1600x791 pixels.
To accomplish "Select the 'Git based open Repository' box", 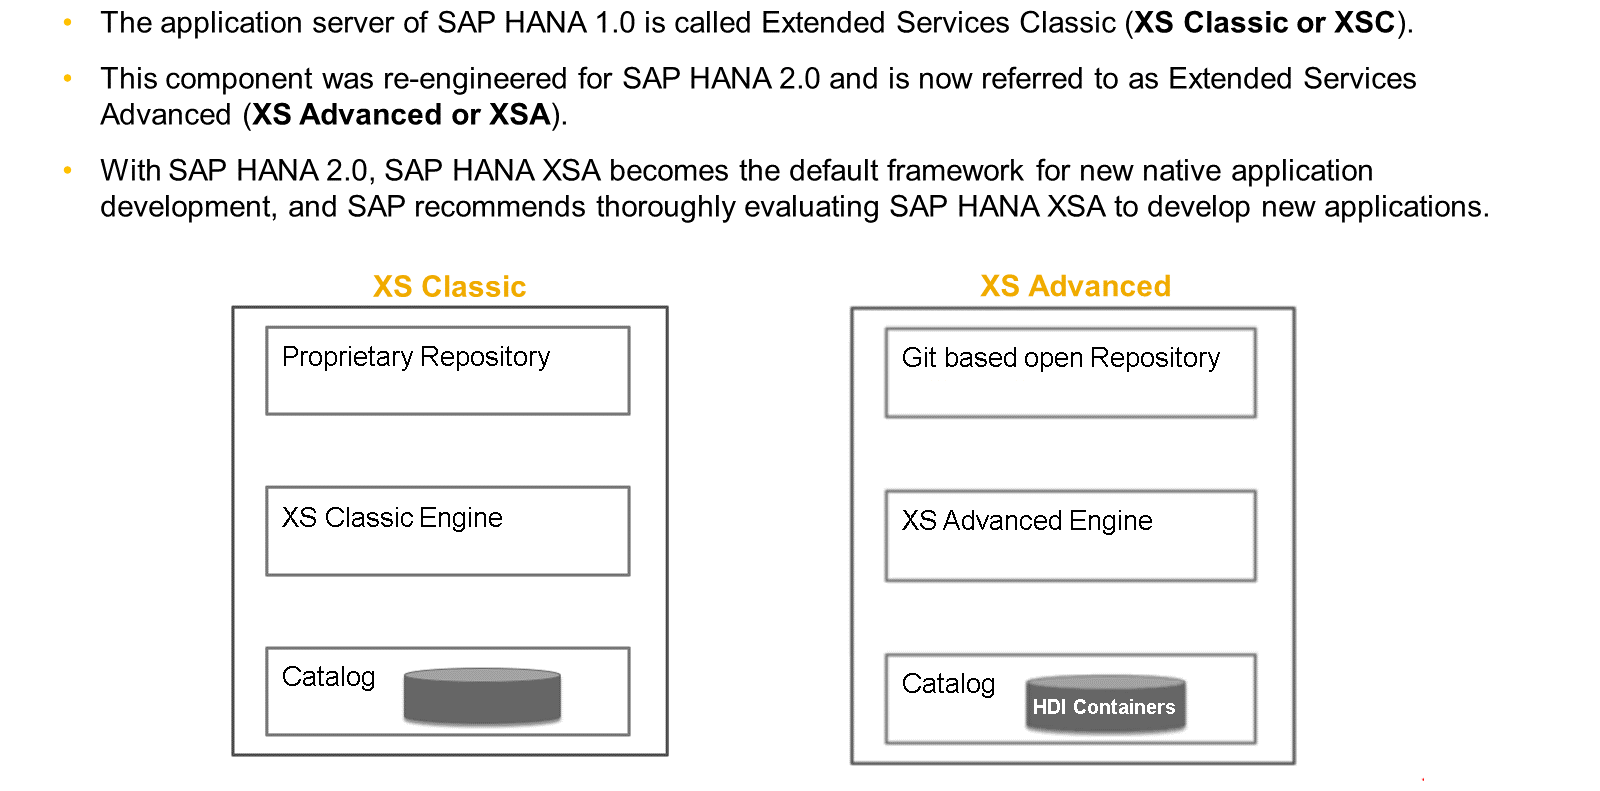I will pyautogui.click(x=1071, y=373).
